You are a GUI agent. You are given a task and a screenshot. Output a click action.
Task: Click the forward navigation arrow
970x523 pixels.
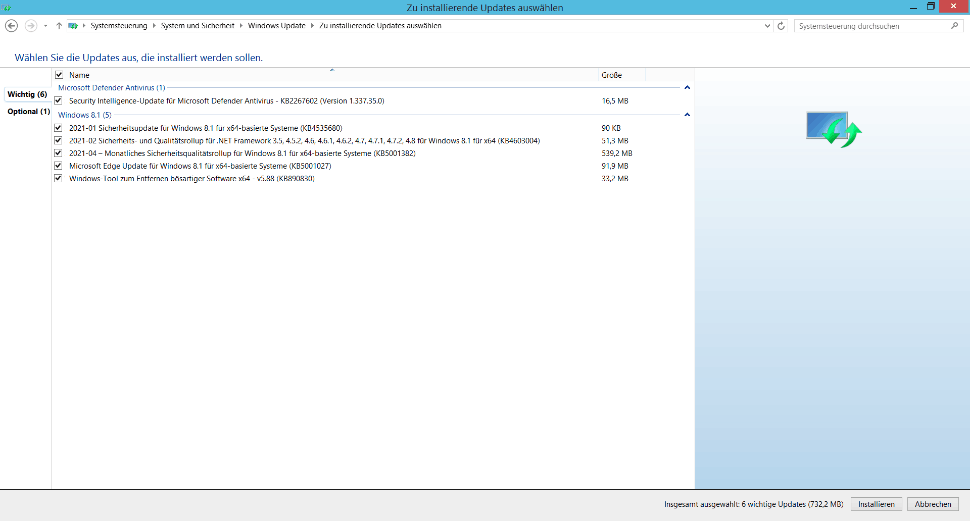30,25
